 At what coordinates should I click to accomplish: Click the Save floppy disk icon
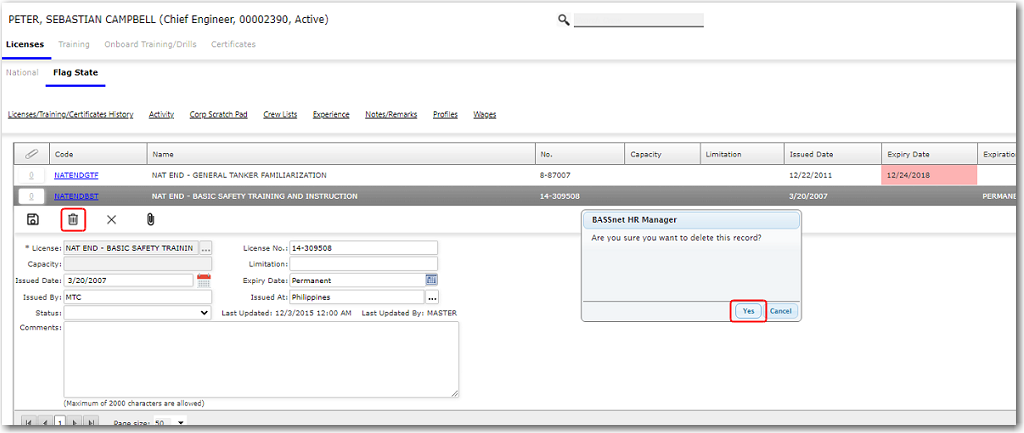pyautogui.click(x=33, y=219)
